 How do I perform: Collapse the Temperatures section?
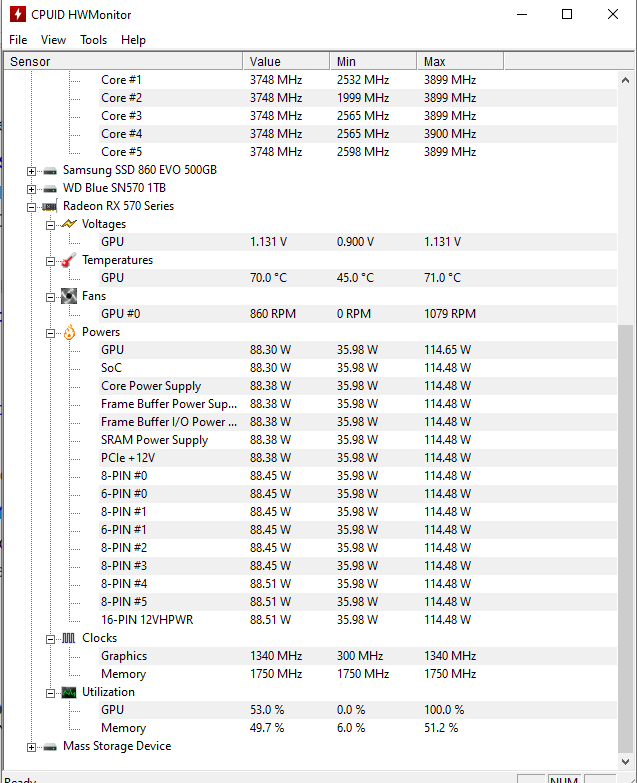50,261
